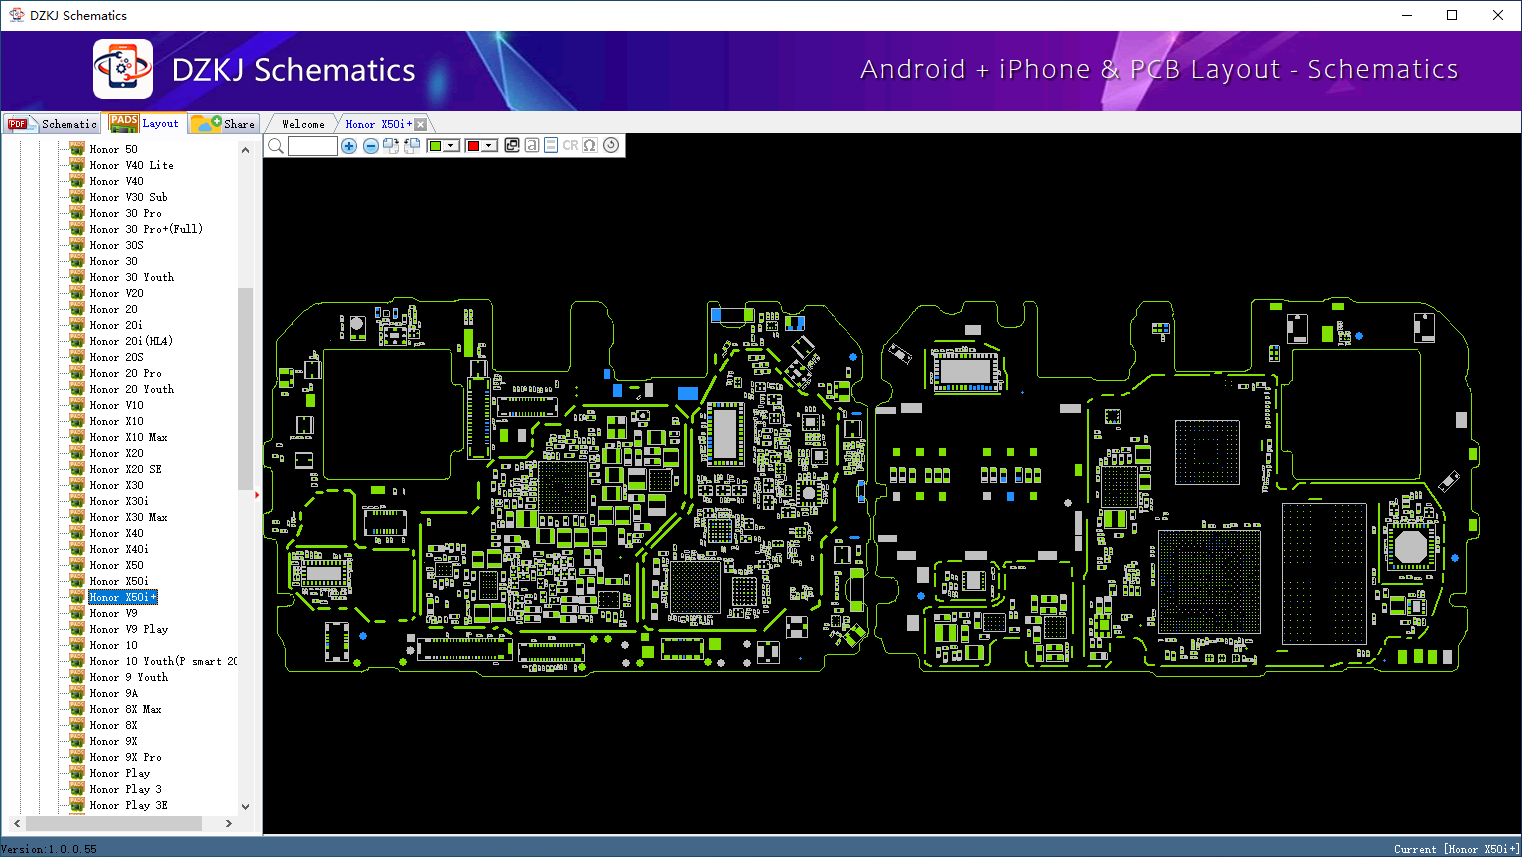Select Honor 30 Pro+(Full) entry
This screenshot has width=1522, height=857.
coord(146,229)
